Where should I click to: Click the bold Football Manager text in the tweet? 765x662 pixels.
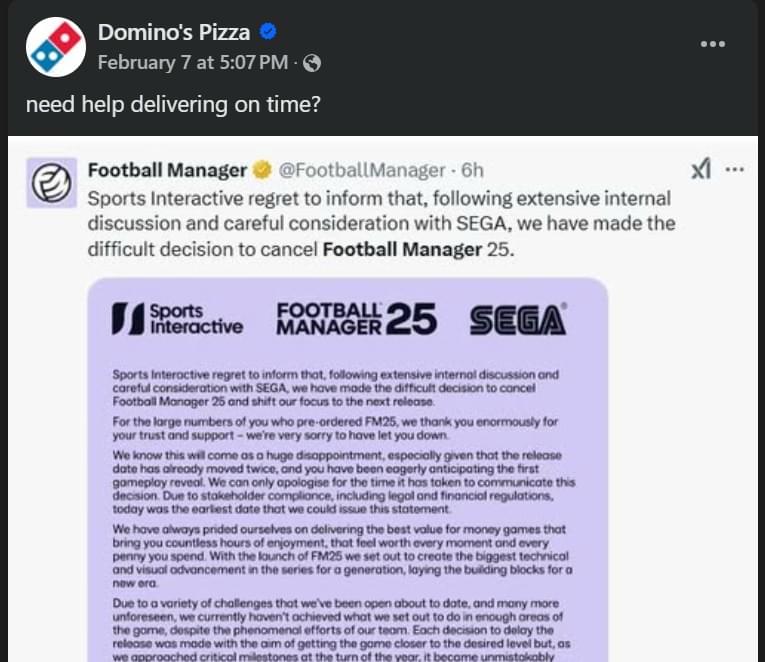coord(403,249)
